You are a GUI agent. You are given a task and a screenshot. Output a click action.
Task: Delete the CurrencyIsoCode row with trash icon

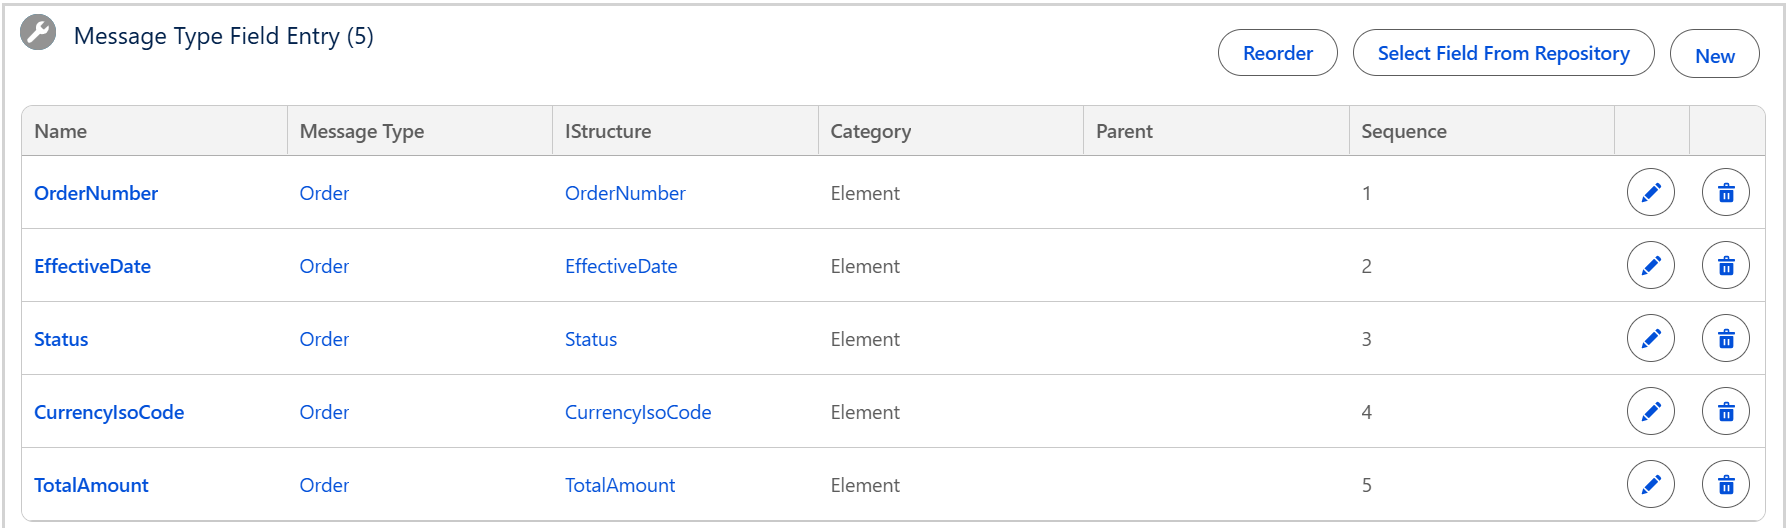(x=1725, y=411)
